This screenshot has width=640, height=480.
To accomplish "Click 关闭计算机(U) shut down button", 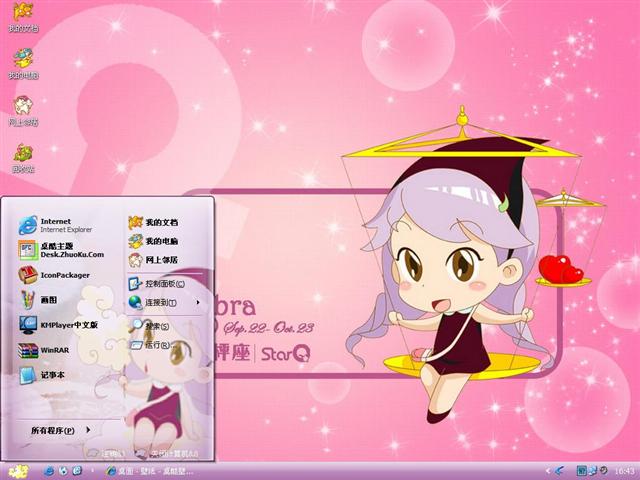I will pos(167,453).
